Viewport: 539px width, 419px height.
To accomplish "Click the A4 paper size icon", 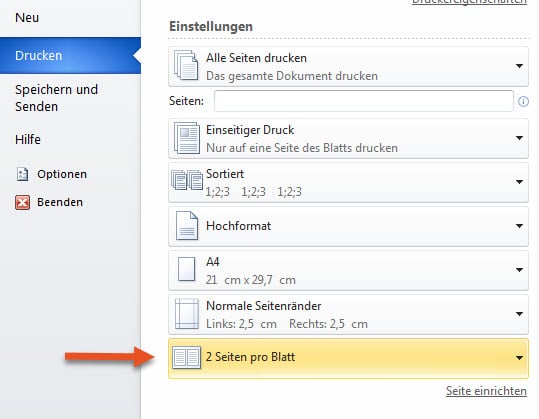I will (x=187, y=269).
